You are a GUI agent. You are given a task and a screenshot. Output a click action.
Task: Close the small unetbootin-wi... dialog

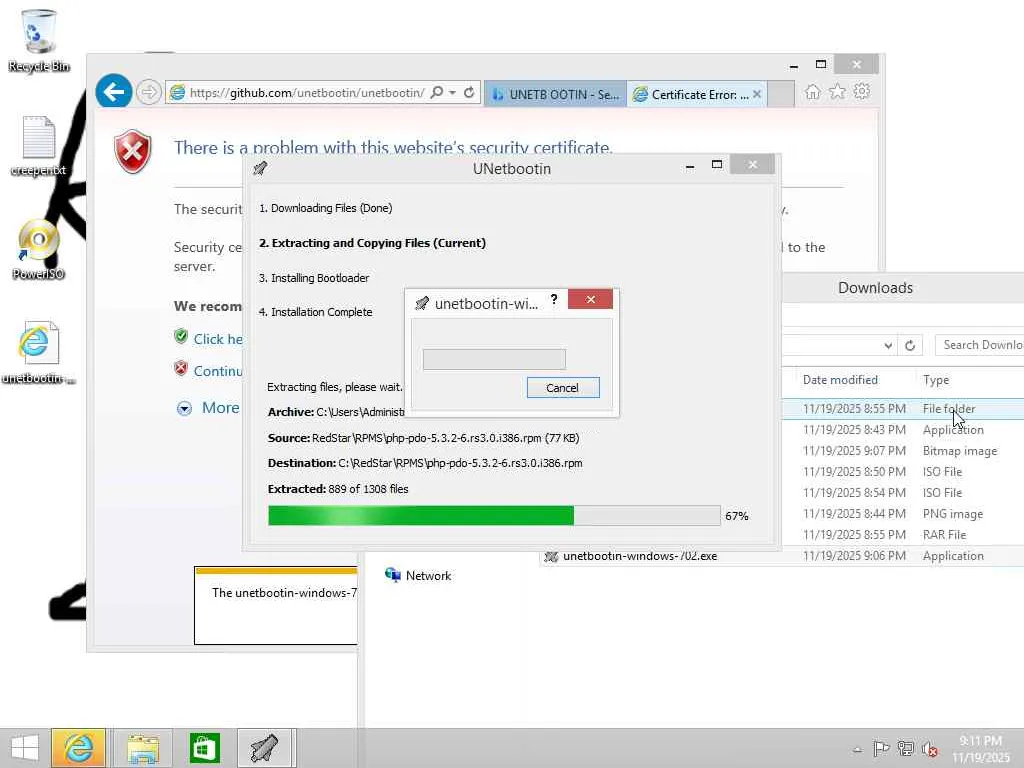pos(590,299)
